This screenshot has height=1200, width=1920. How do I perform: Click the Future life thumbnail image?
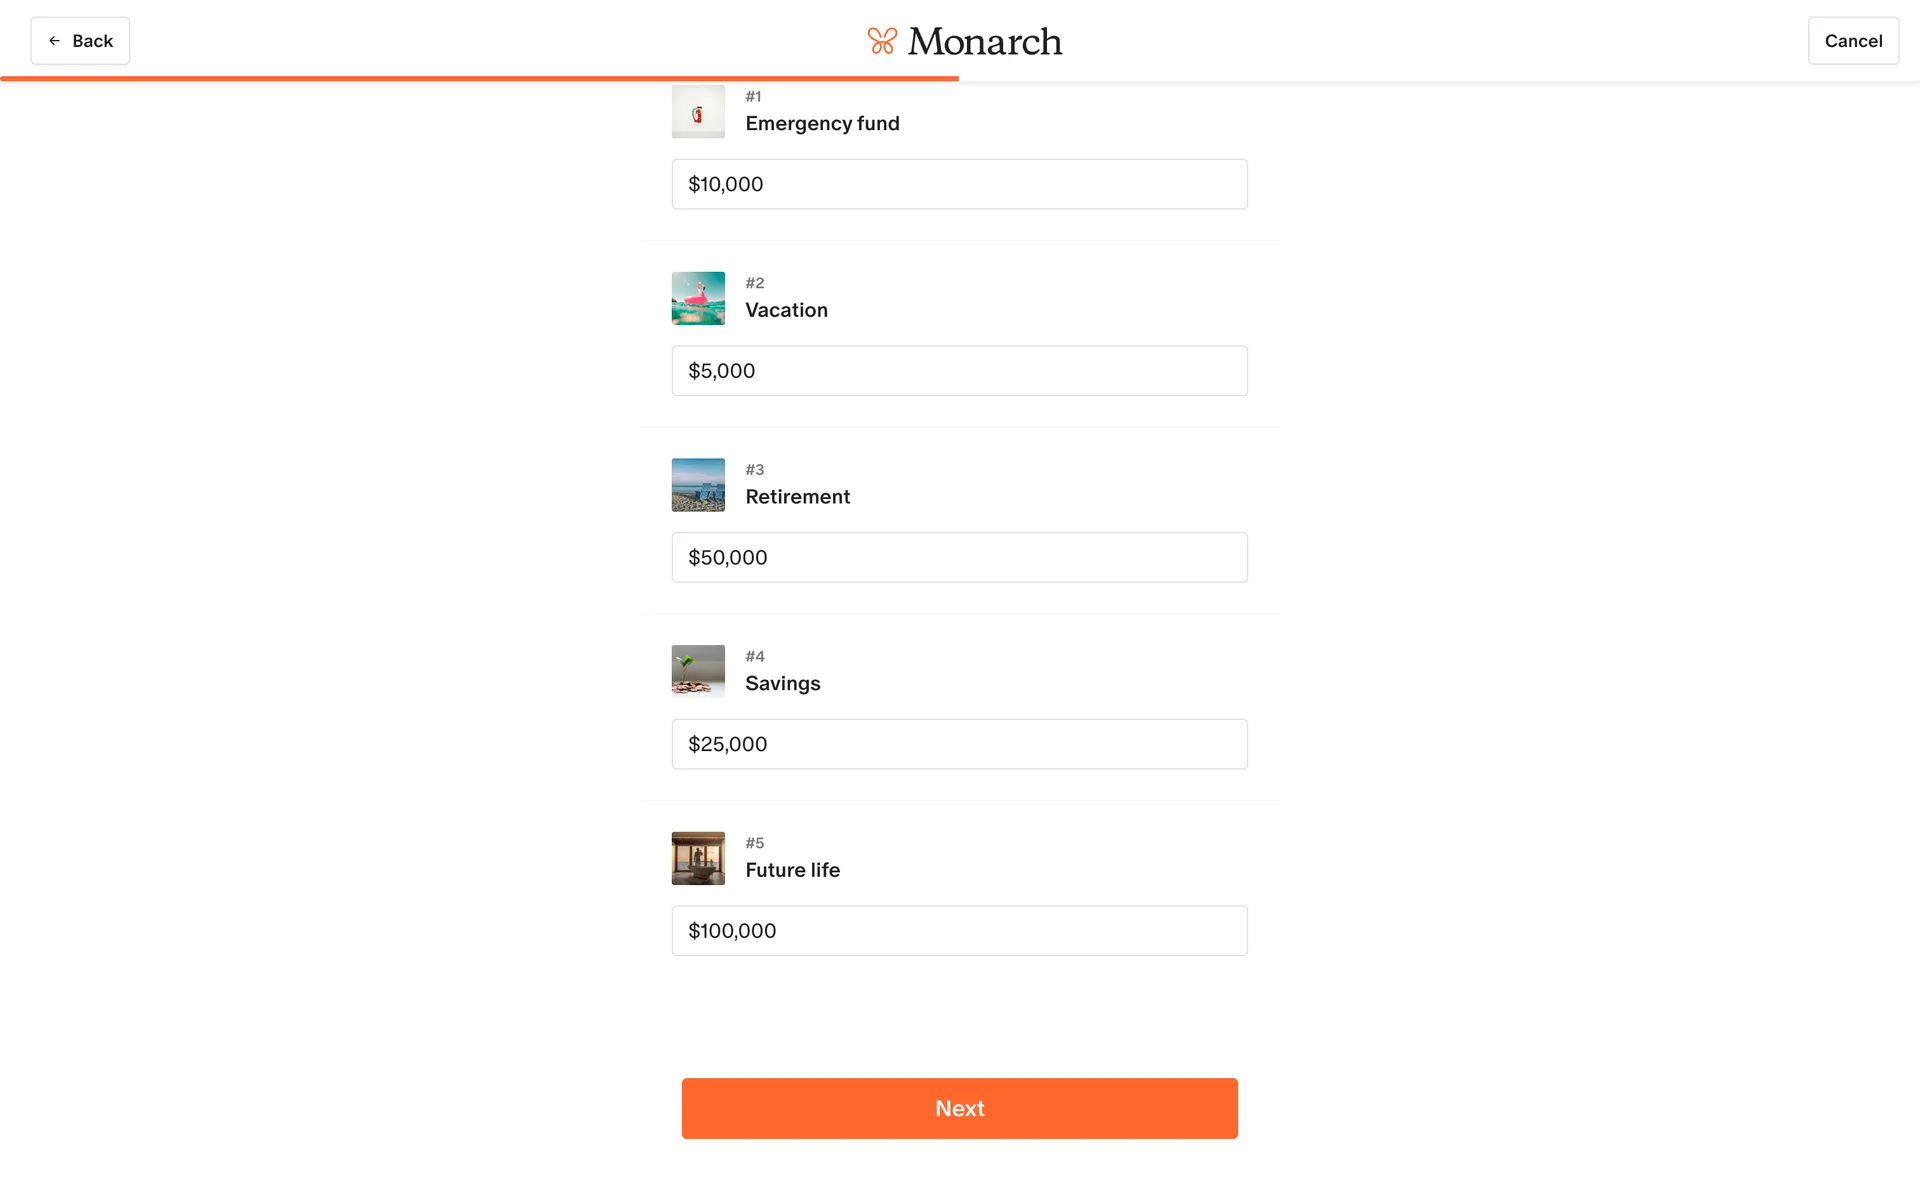pyautogui.click(x=698, y=858)
